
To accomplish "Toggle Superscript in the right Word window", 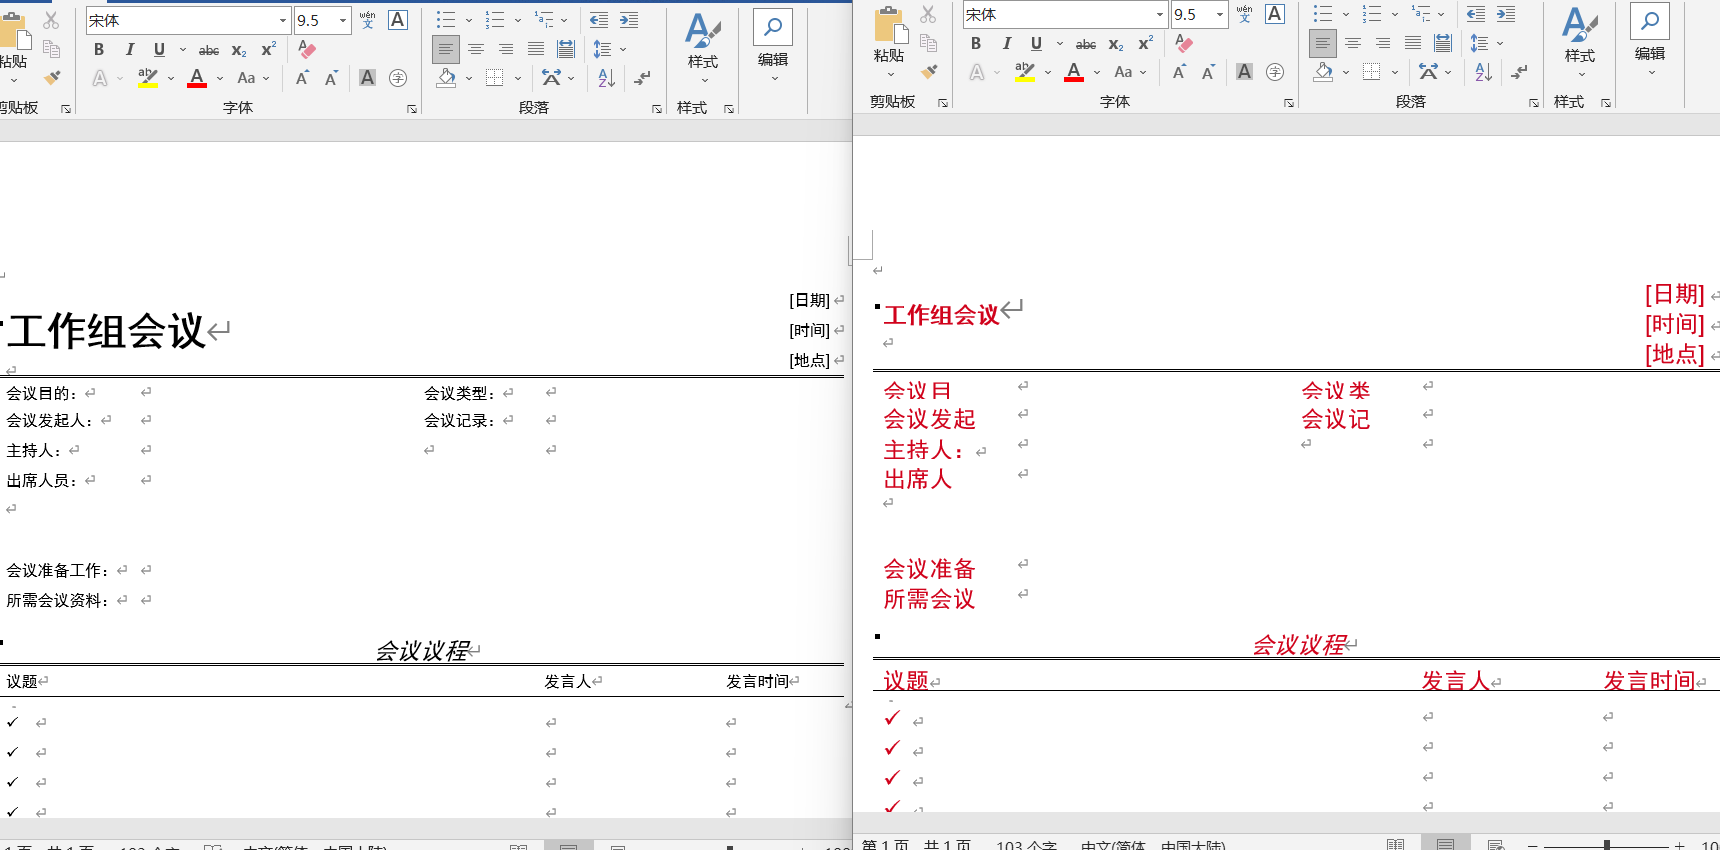I will coord(1146,44).
